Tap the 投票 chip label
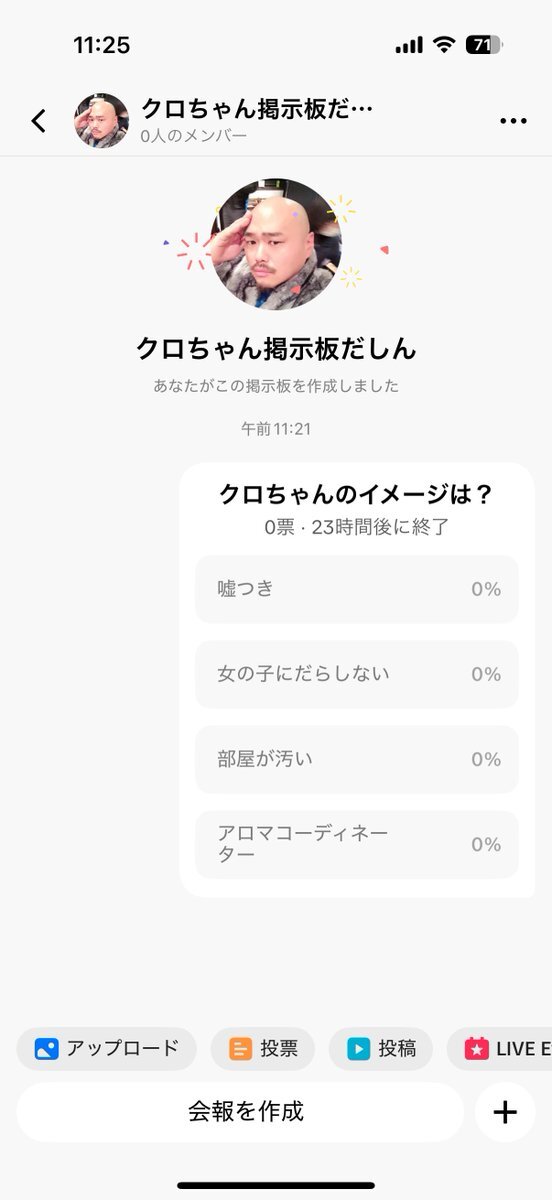 [280, 1049]
